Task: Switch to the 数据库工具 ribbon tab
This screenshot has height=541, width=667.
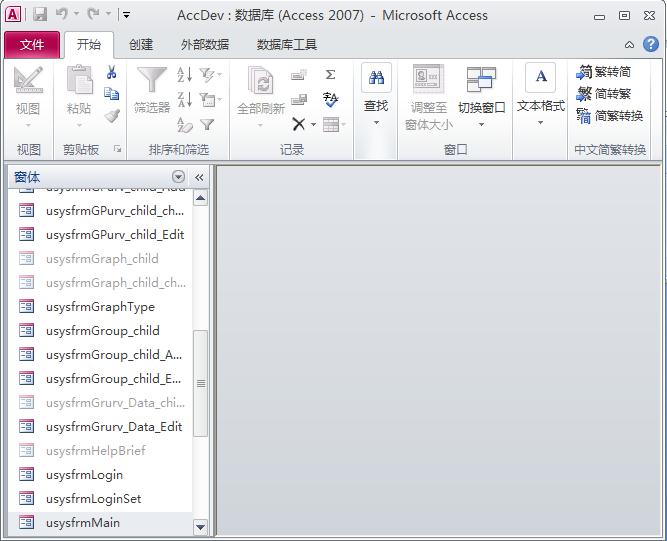Action: pyautogui.click(x=286, y=44)
